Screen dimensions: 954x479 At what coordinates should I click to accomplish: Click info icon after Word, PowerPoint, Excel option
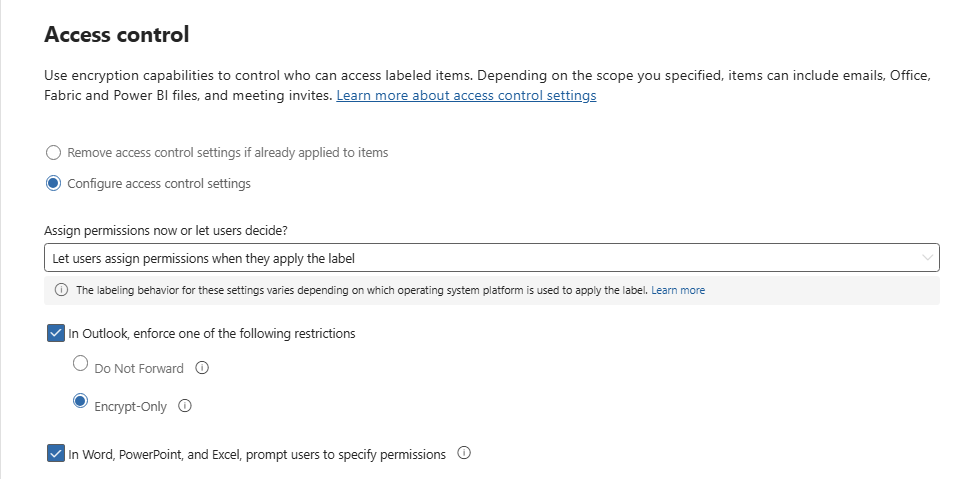pos(463,454)
